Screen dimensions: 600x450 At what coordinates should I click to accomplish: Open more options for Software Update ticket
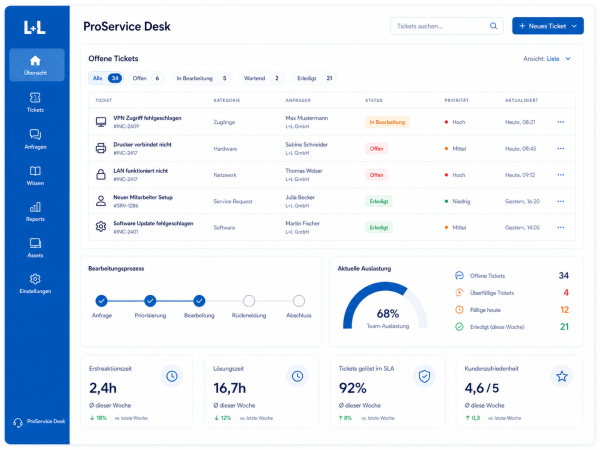pos(561,227)
